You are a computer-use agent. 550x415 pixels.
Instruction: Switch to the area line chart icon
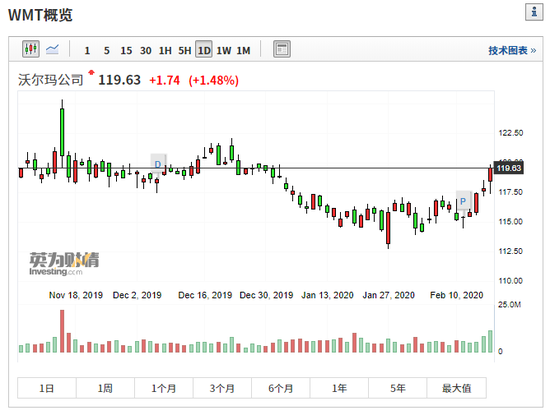tap(52, 49)
